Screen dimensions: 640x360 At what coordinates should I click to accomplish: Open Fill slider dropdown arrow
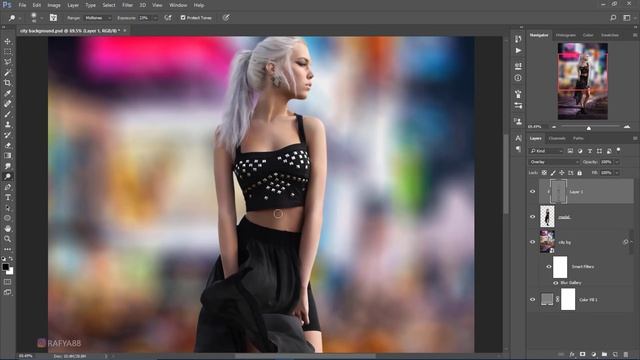[x=617, y=173]
